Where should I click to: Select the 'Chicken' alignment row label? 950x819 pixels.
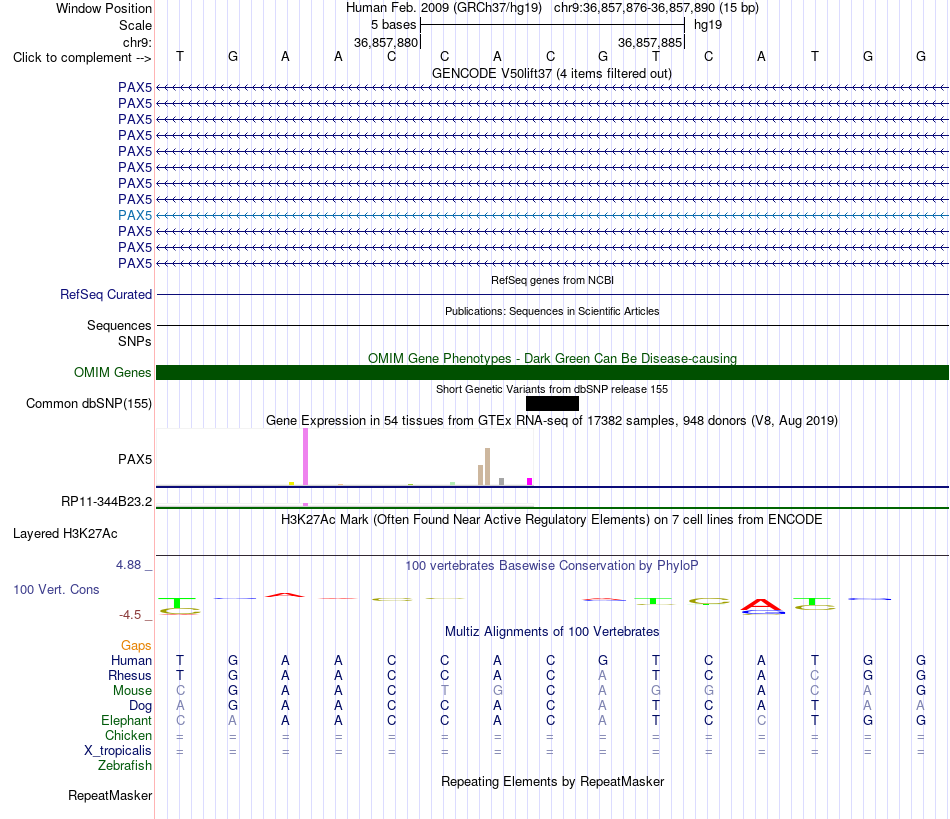[128, 735]
